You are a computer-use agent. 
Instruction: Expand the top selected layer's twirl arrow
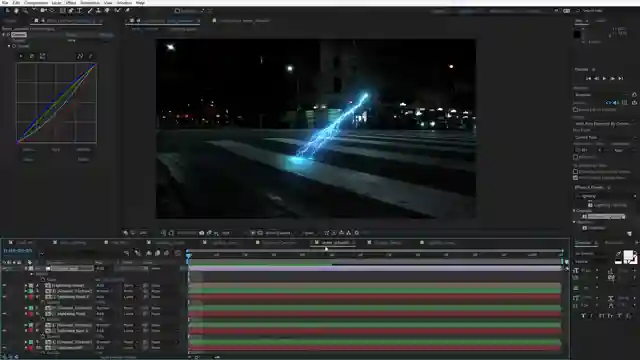point(26,269)
